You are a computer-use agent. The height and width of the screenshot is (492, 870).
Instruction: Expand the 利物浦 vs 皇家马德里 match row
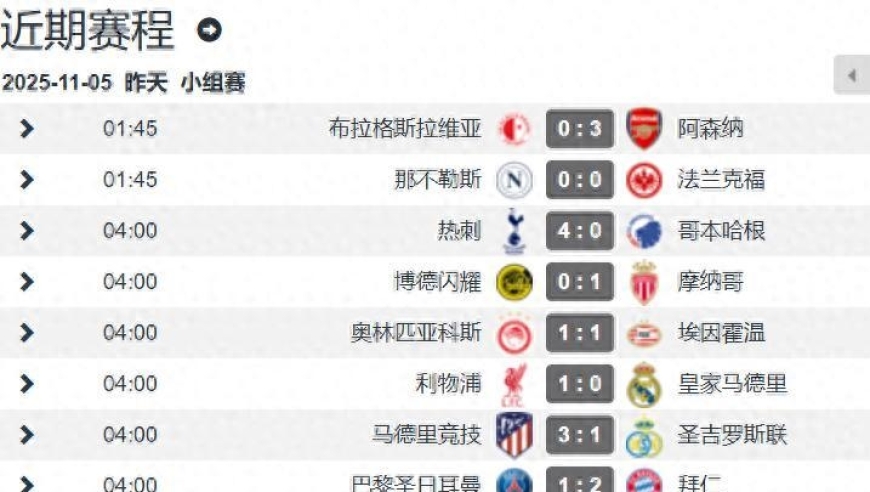[x=27, y=384]
